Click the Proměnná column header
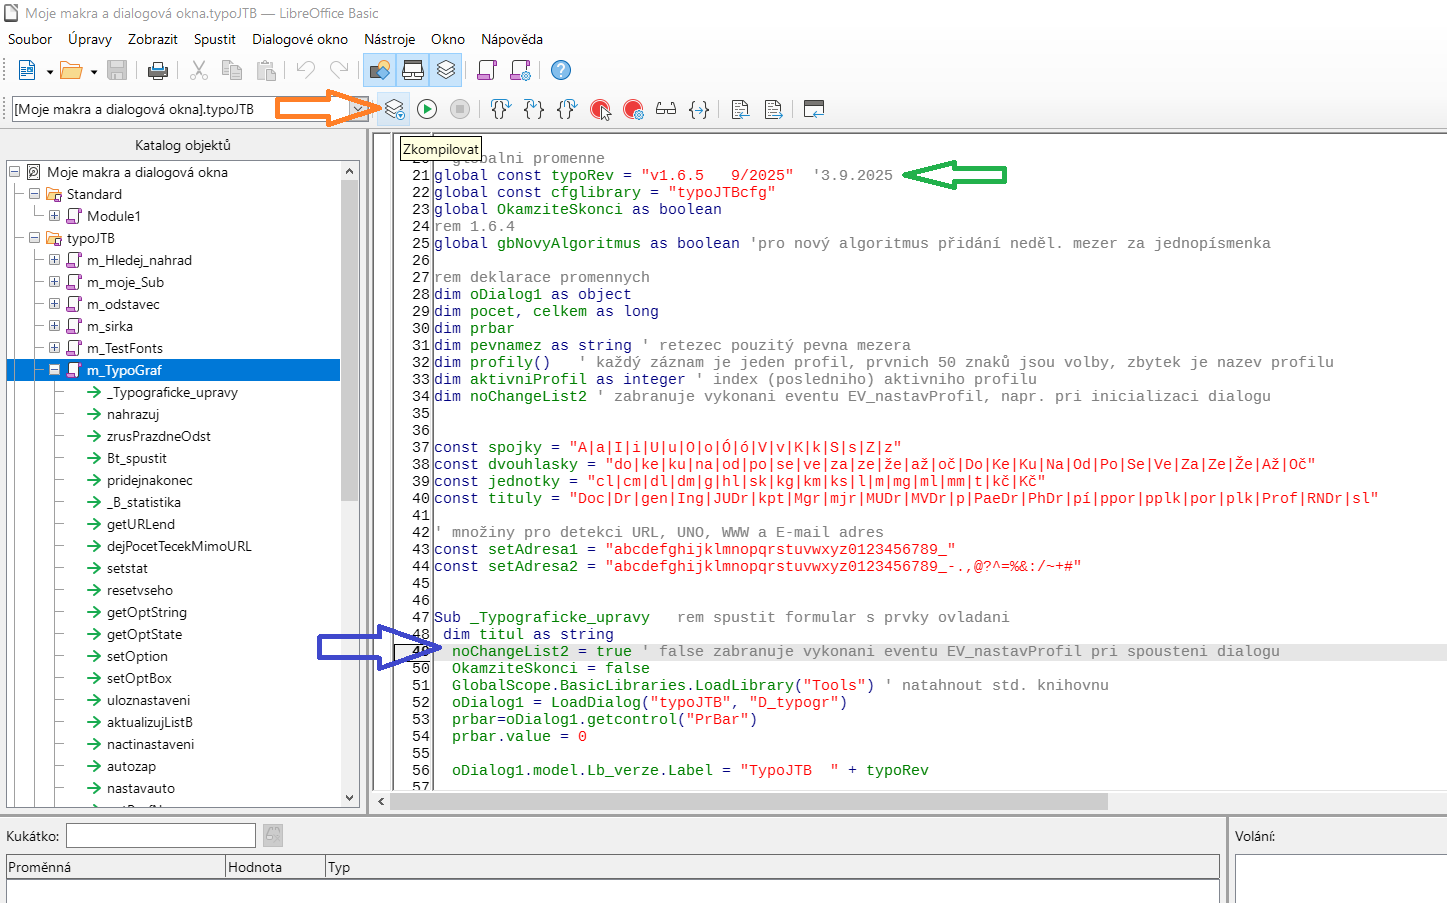 [x=116, y=867]
